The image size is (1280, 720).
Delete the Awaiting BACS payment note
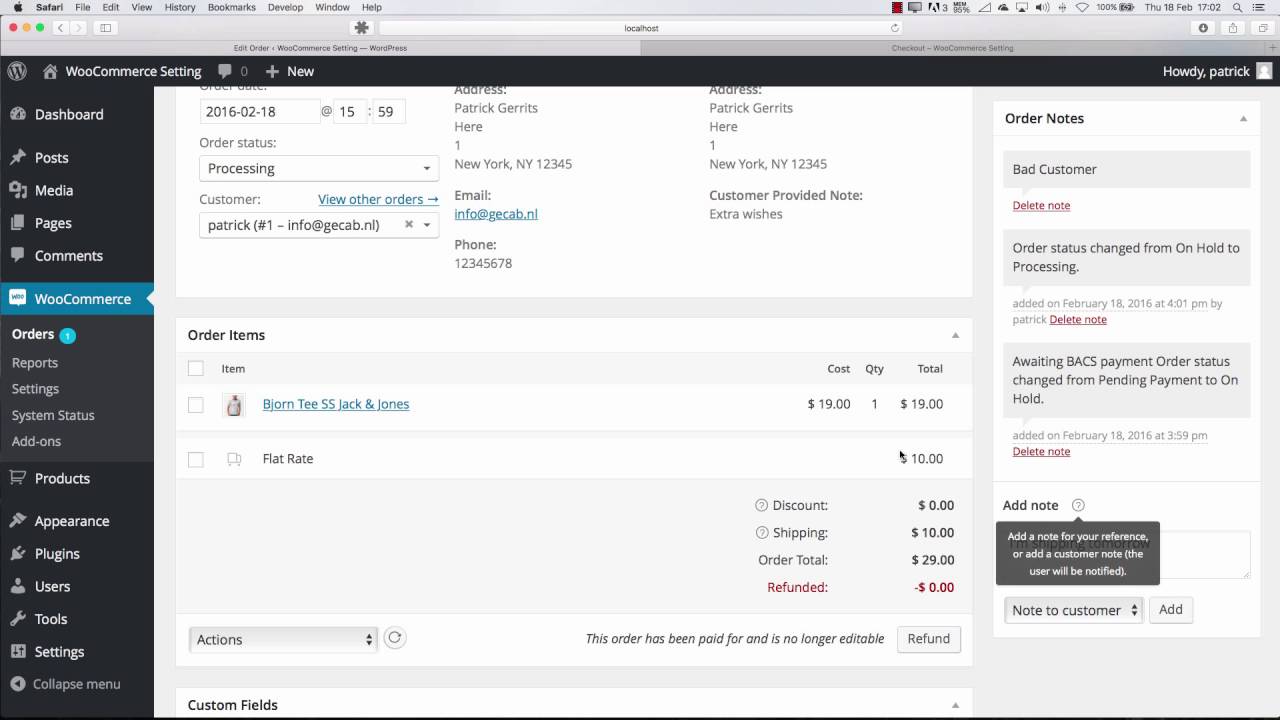[1041, 451]
